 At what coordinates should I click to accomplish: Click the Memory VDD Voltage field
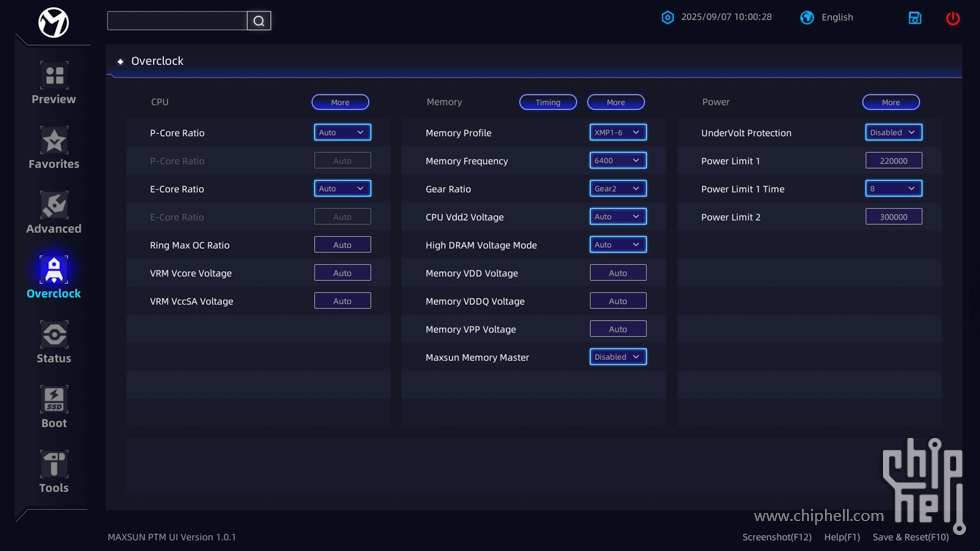(618, 273)
